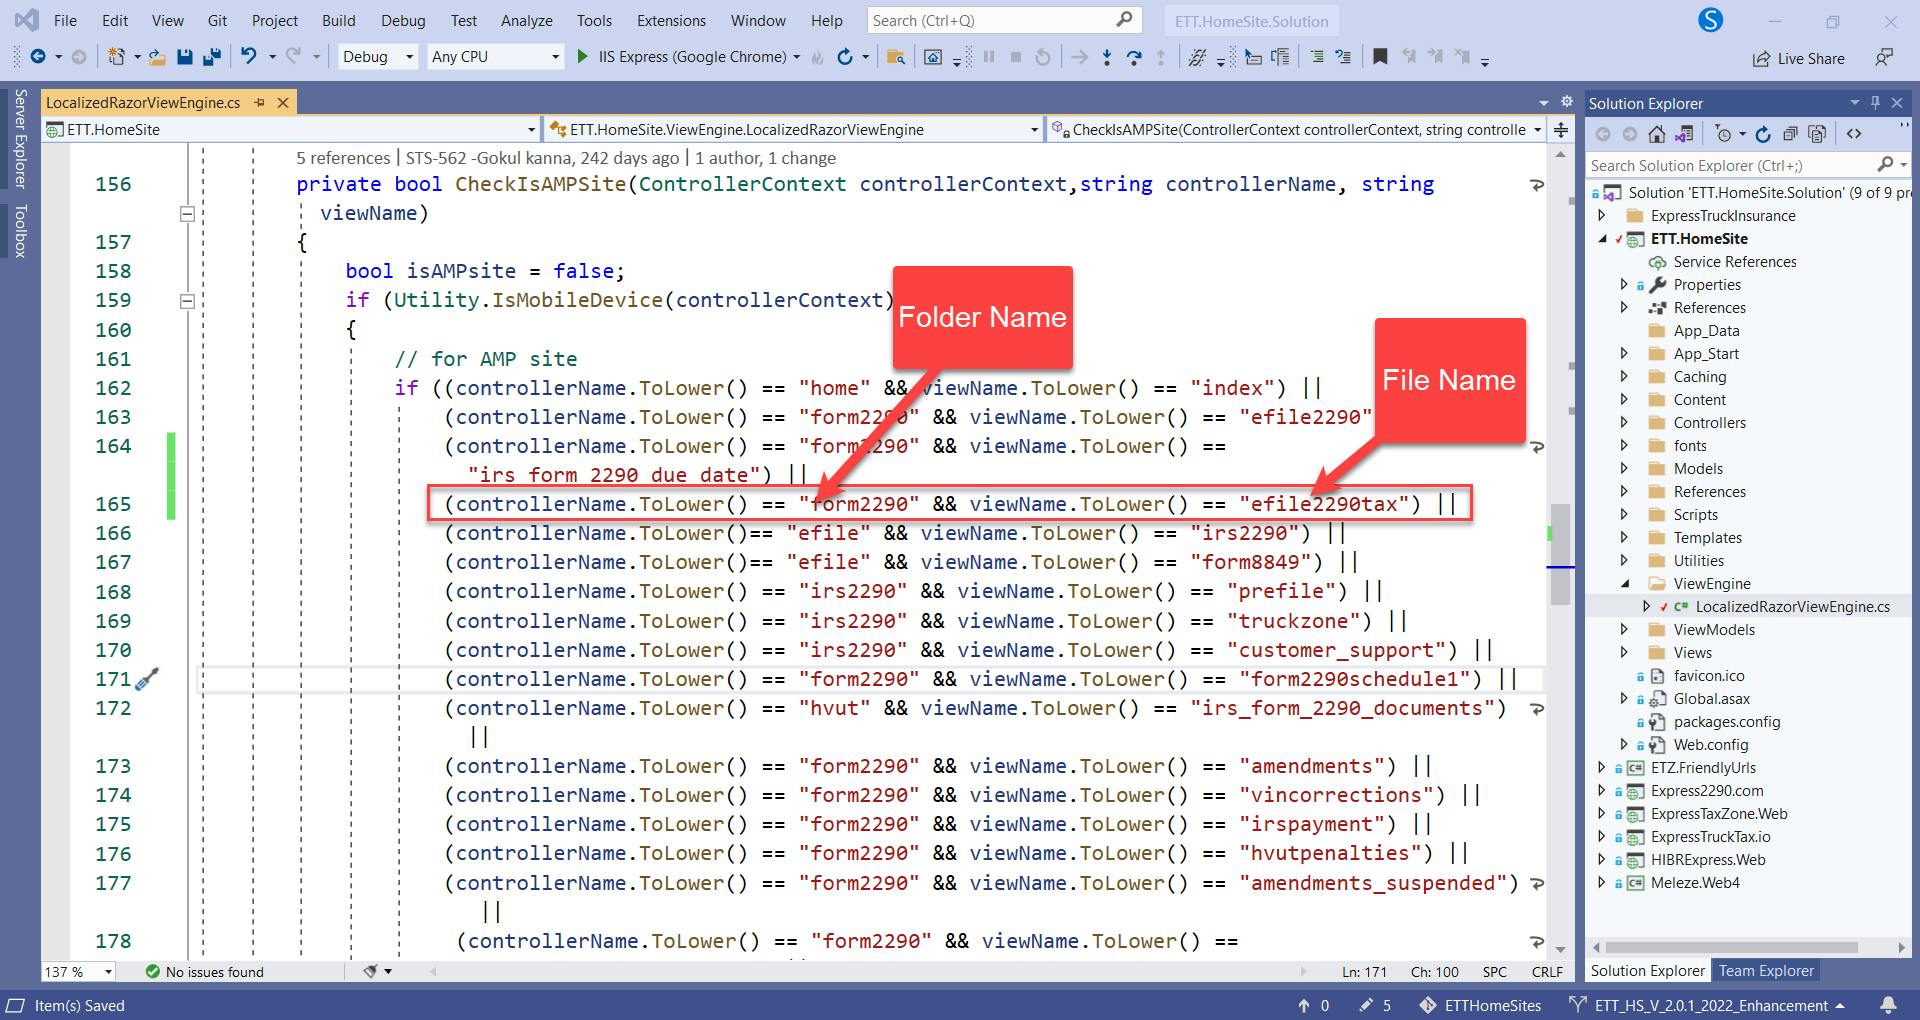
Task: Click Show All Files icon in Solution Explorer
Action: [1817, 134]
